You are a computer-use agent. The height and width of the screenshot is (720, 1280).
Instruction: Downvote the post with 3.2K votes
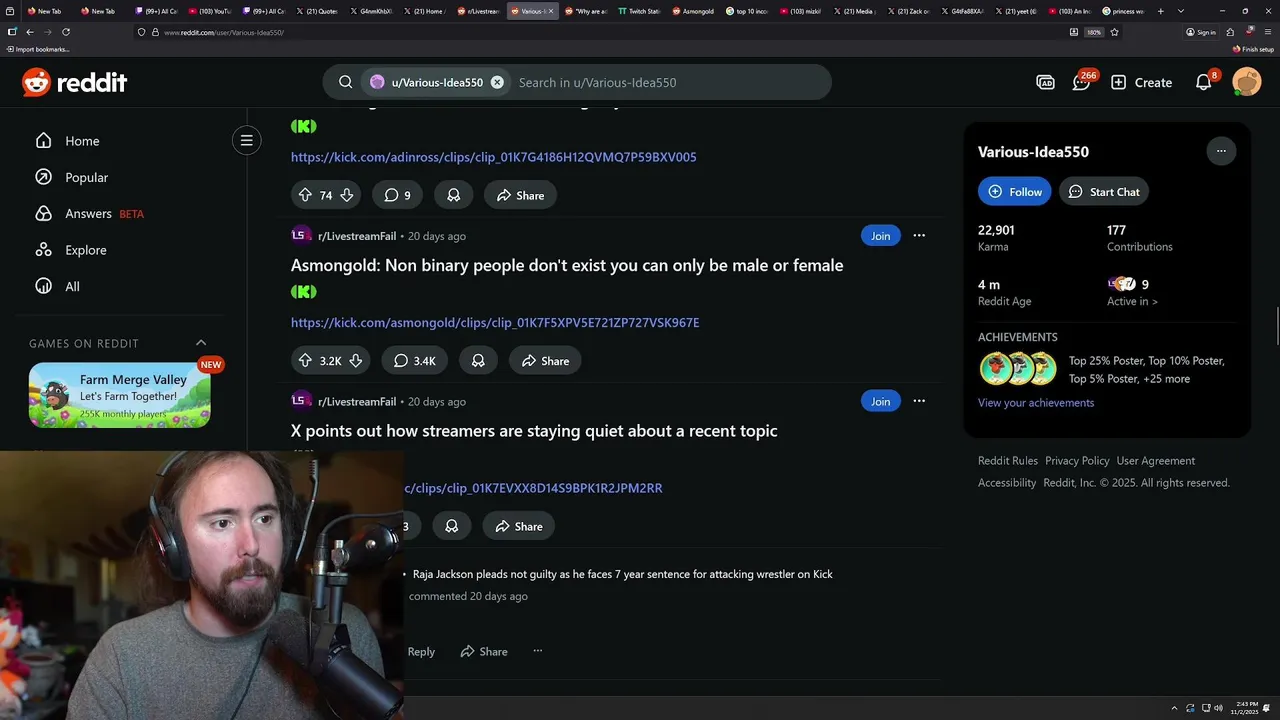click(x=355, y=361)
